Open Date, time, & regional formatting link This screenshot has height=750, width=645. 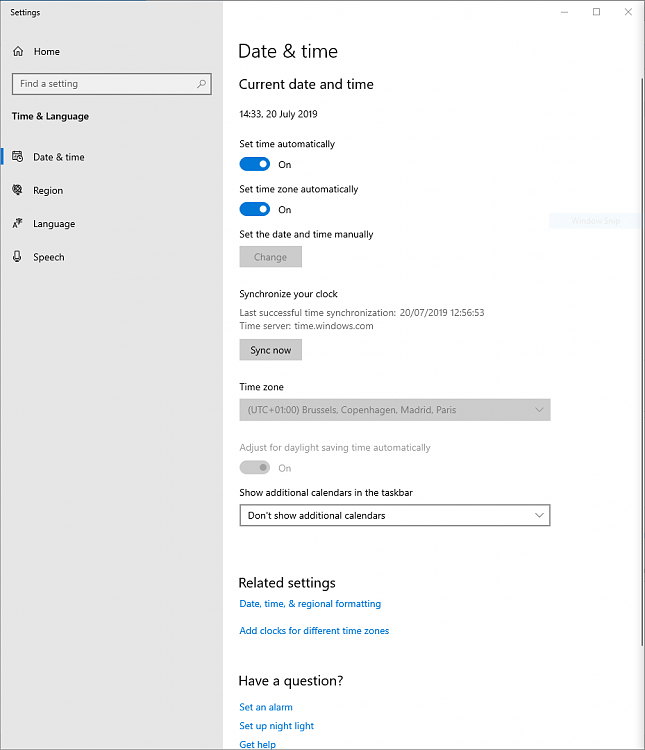tap(310, 604)
